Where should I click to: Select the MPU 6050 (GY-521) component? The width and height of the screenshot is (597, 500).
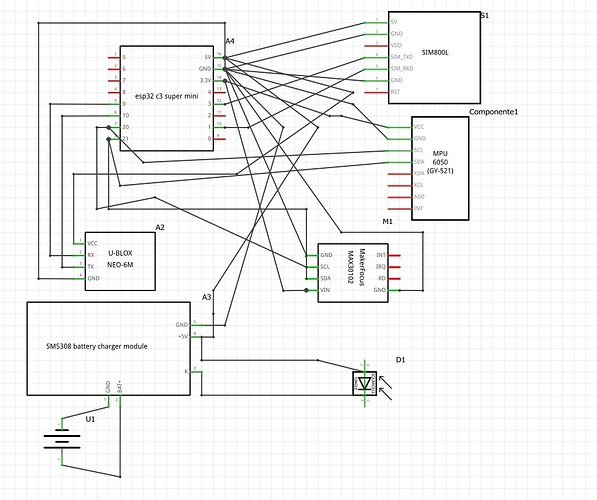tap(440, 168)
